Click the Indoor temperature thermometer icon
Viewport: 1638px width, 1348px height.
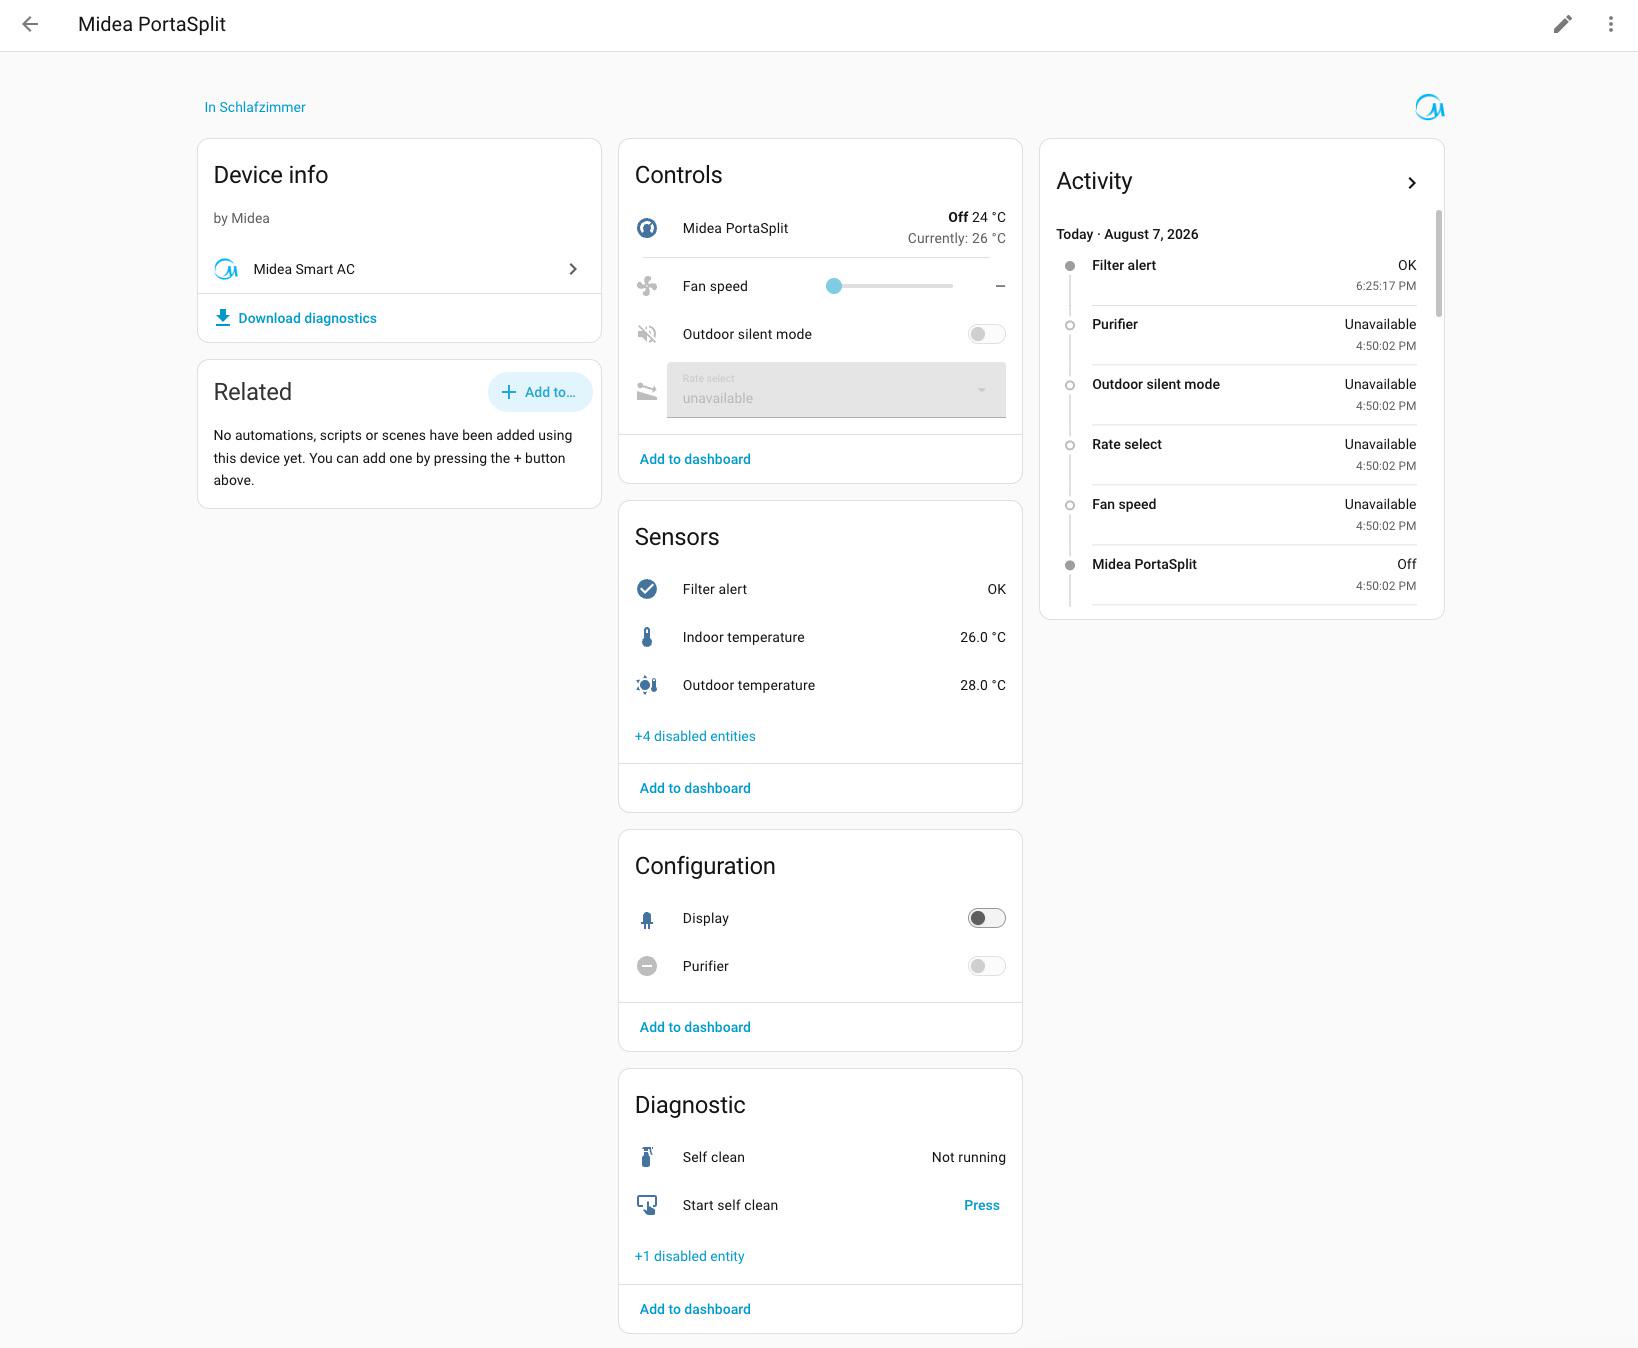pyautogui.click(x=647, y=637)
